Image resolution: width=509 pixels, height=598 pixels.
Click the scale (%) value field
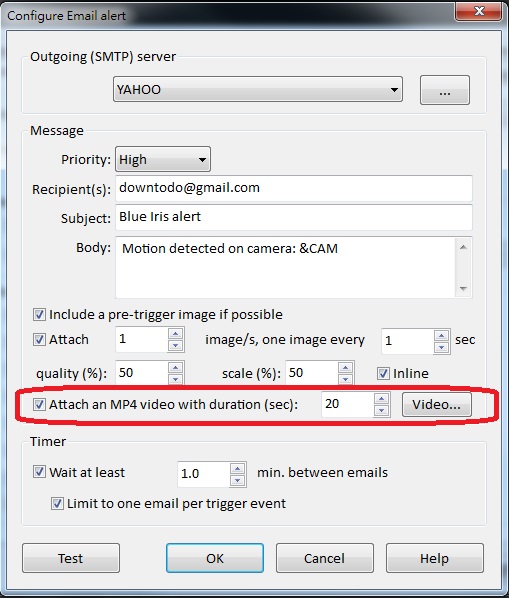point(312,373)
